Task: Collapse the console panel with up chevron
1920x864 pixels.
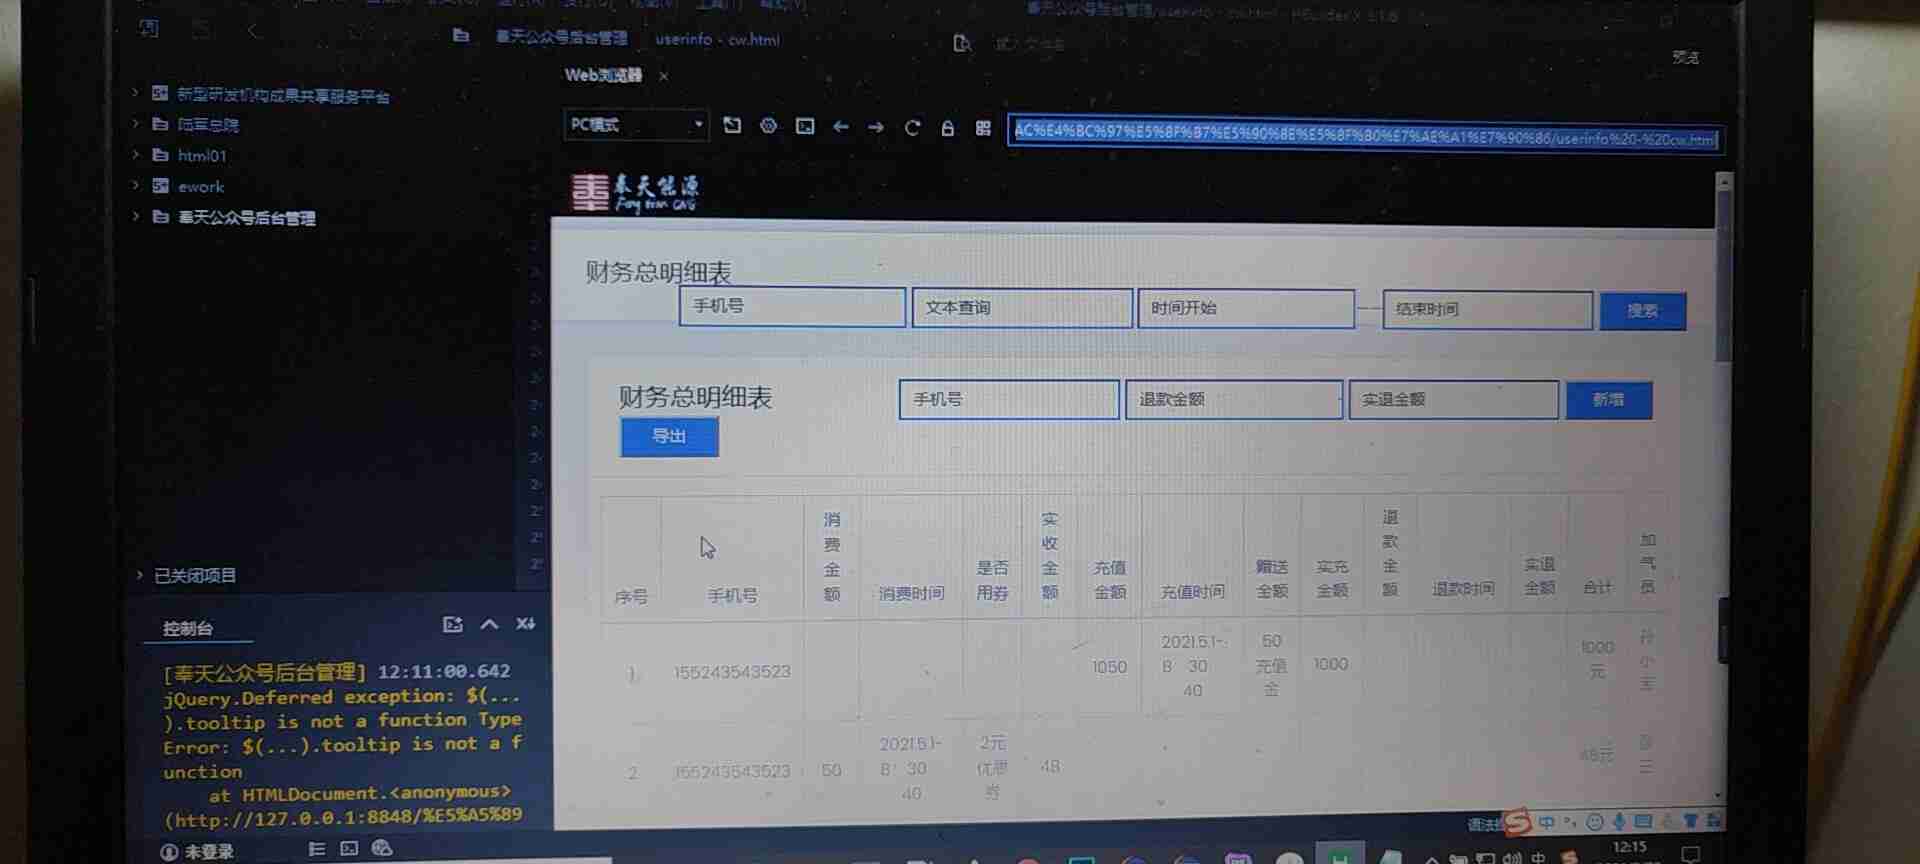Action: pos(489,624)
